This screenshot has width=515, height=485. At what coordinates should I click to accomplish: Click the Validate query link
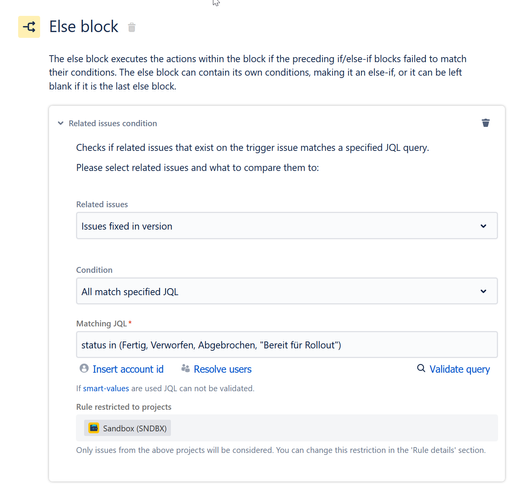(x=460, y=369)
